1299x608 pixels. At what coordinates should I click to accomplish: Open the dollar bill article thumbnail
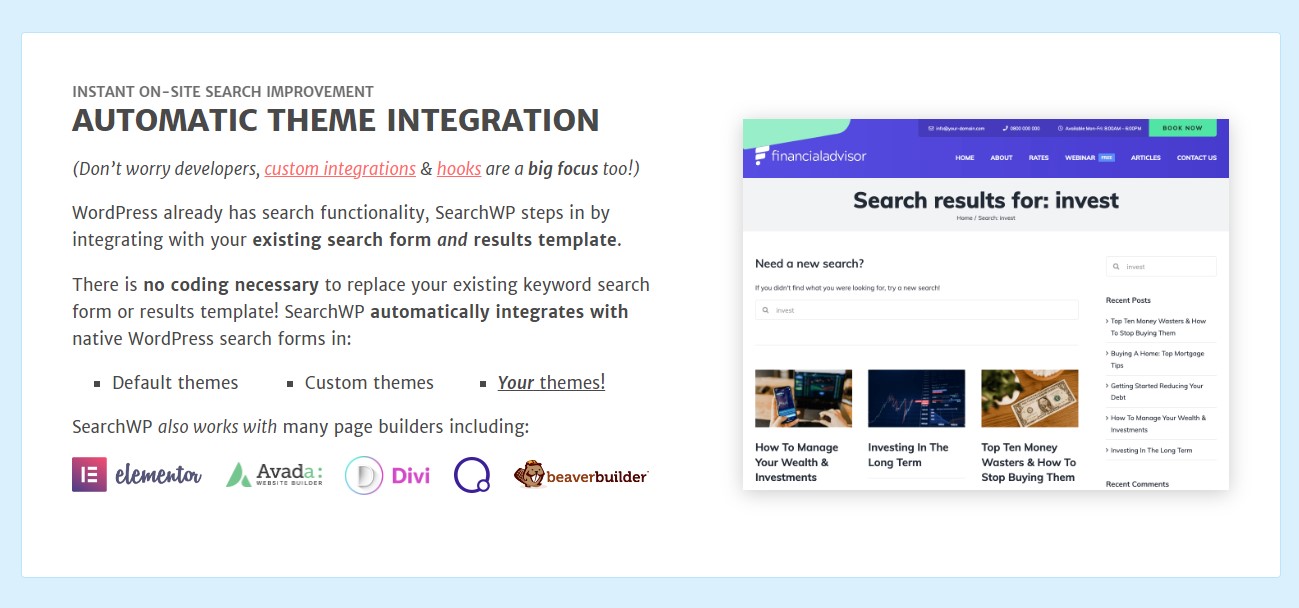(1029, 398)
